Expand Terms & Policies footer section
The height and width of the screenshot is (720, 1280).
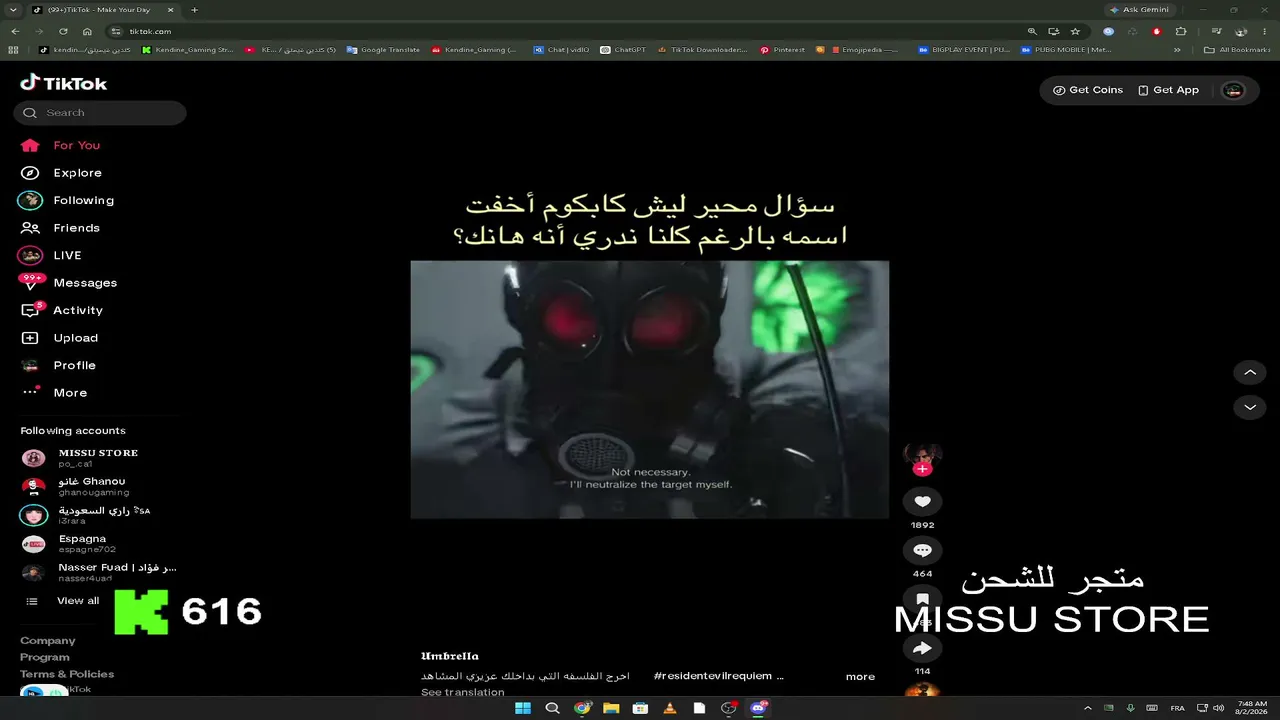pos(67,674)
